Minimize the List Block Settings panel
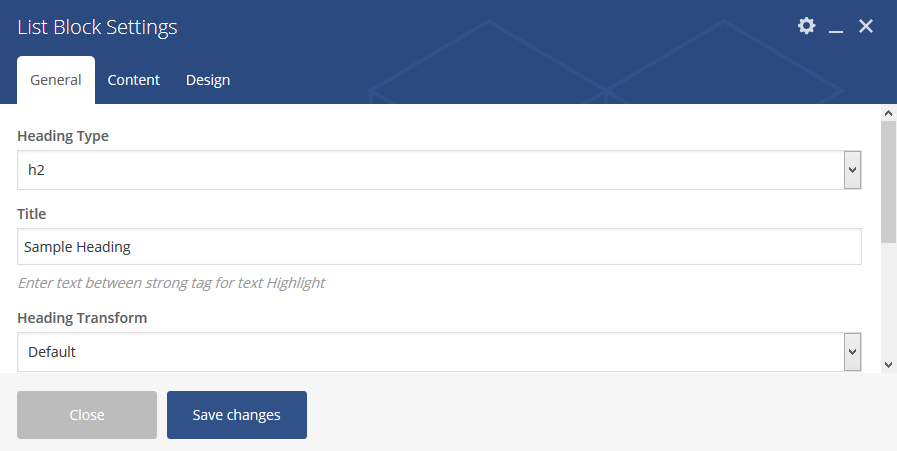This screenshot has width=897, height=451. [x=836, y=28]
